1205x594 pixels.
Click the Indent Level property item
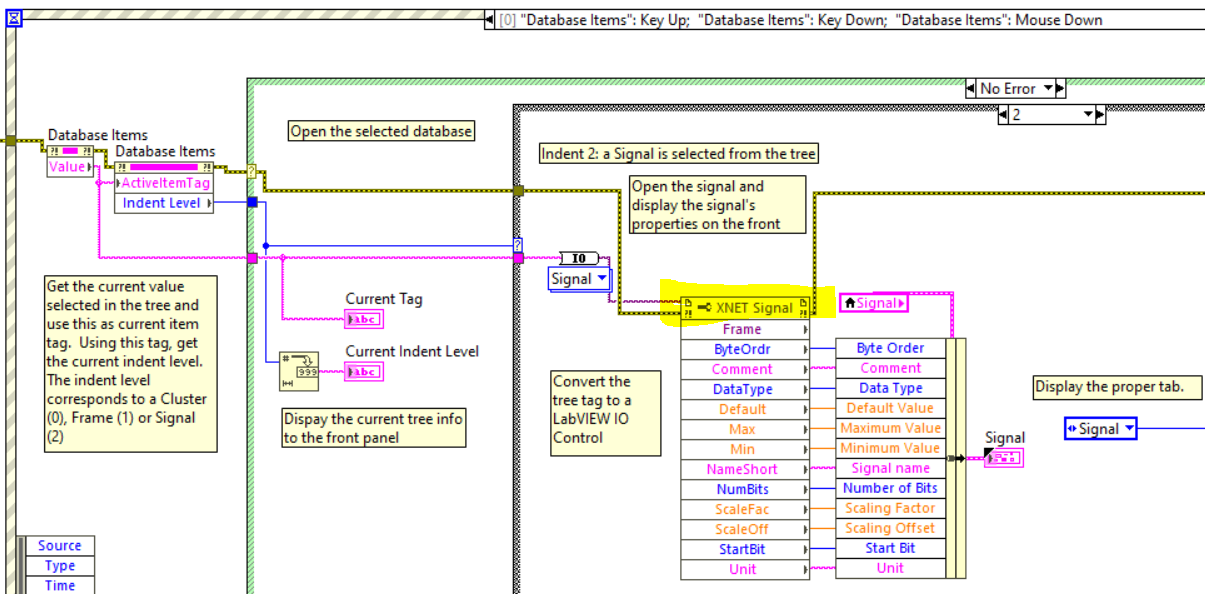(162, 203)
